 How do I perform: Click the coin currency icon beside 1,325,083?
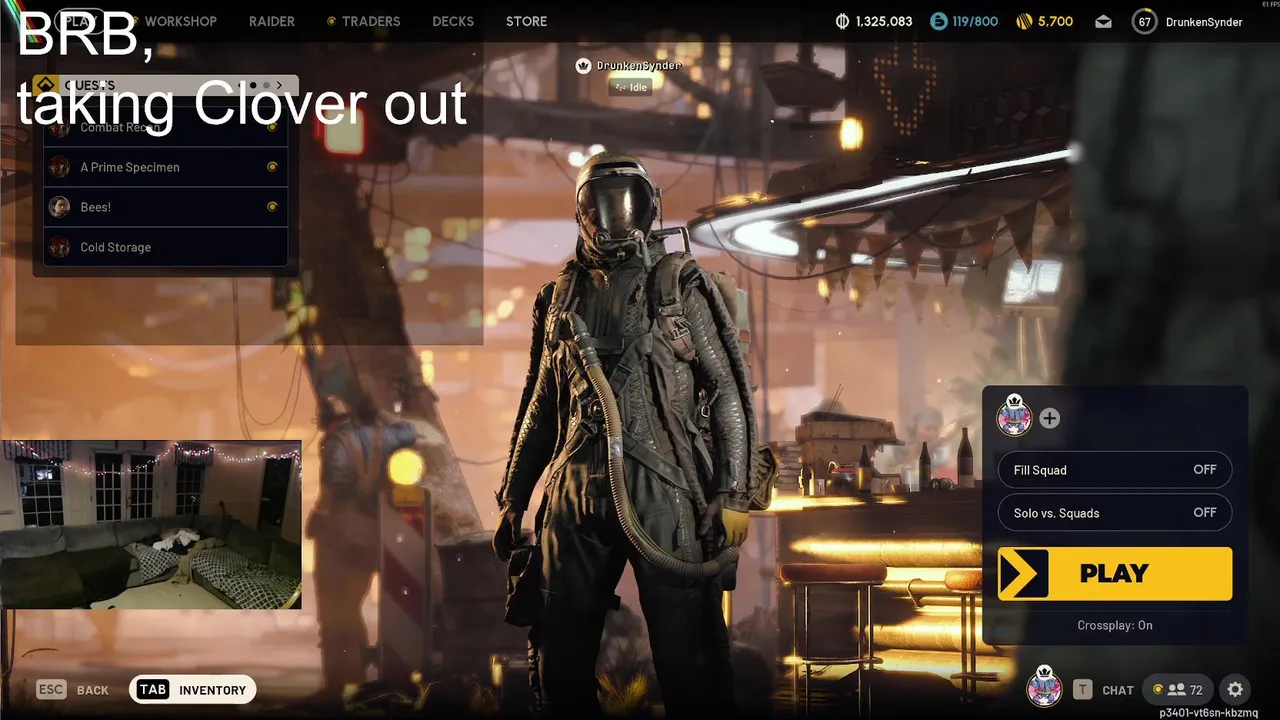pyautogui.click(x=842, y=21)
